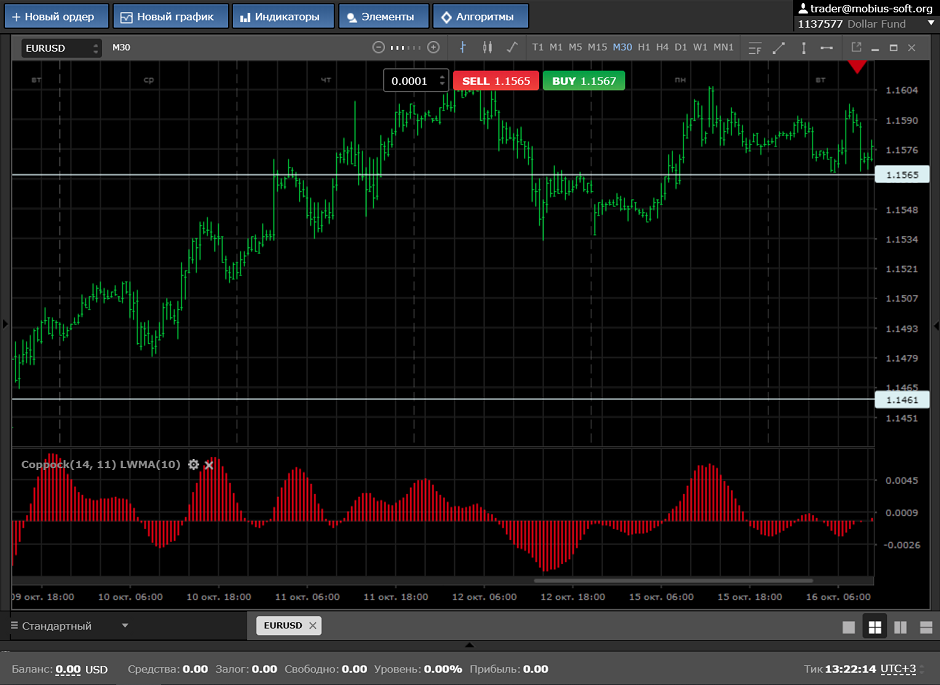
Task: Change the UTC+3 timezone
Action: click(898, 669)
